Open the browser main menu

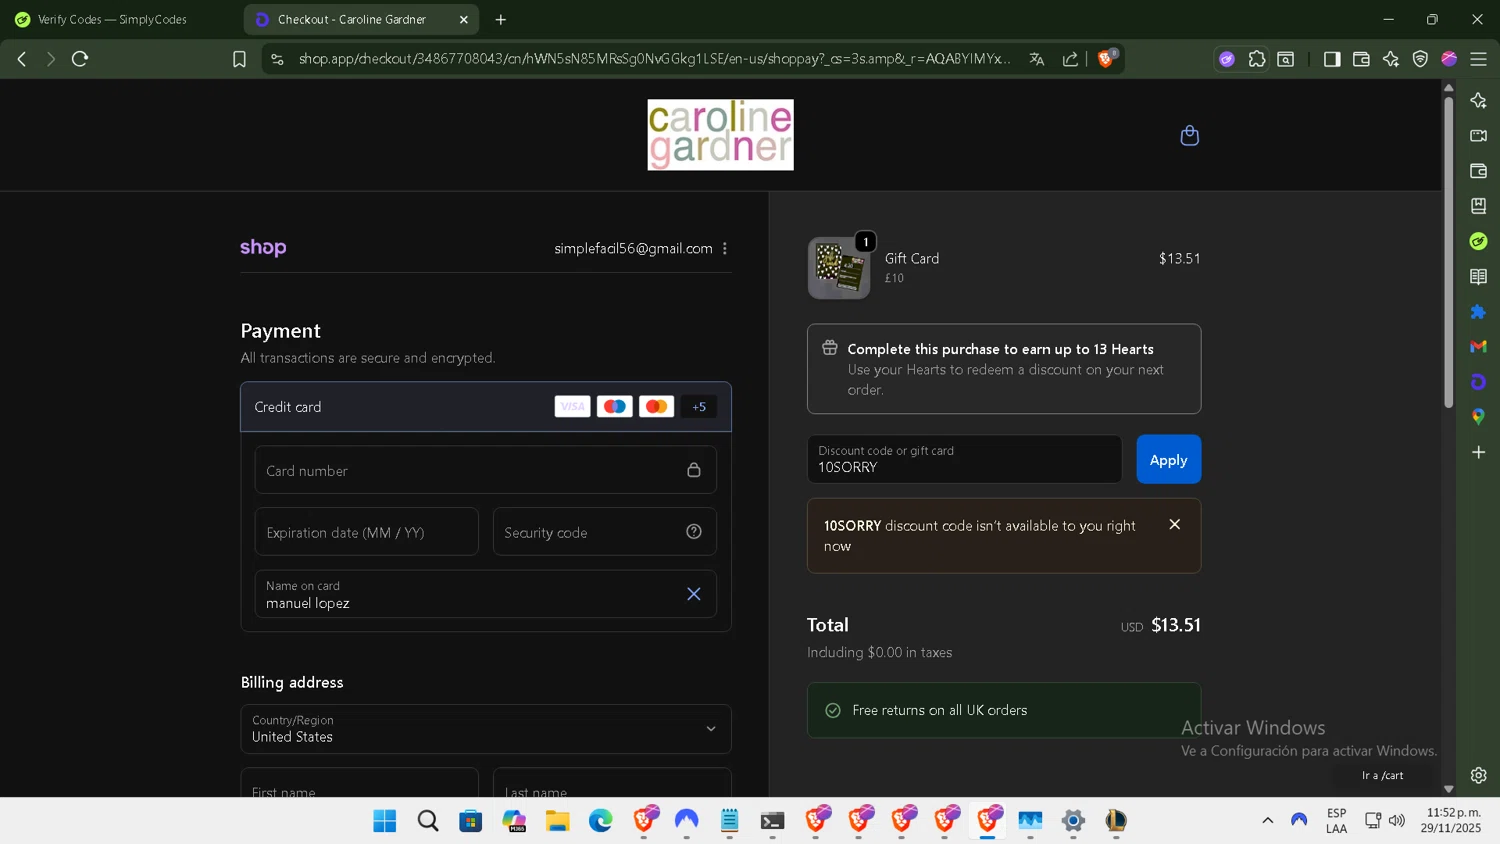pyautogui.click(x=1478, y=59)
